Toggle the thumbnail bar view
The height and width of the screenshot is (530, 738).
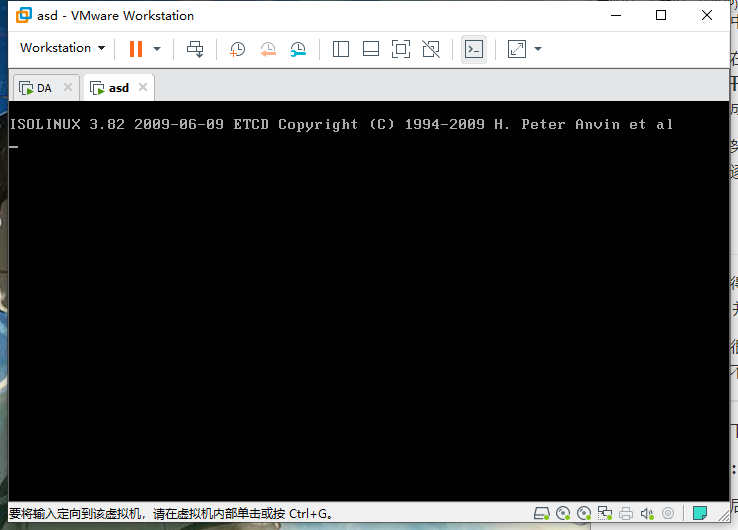(x=371, y=49)
